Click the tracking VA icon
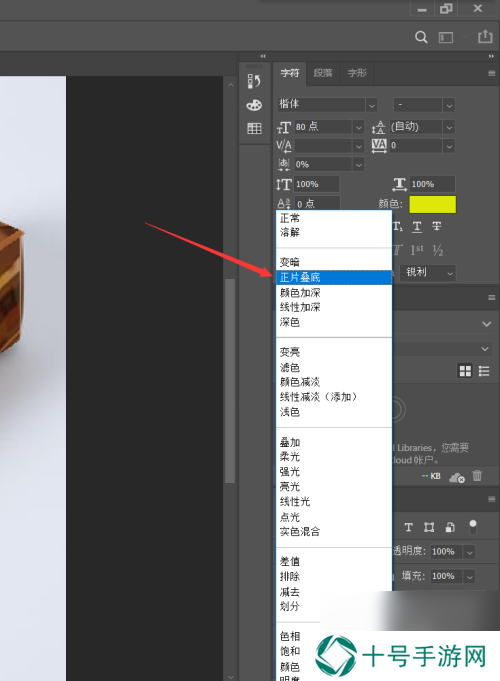500x681 pixels. point(379,145)
